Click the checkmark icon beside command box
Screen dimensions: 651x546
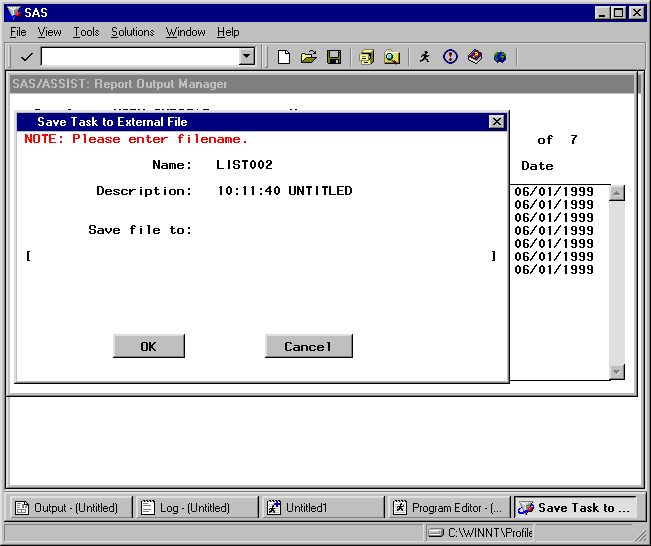[26, 57]
